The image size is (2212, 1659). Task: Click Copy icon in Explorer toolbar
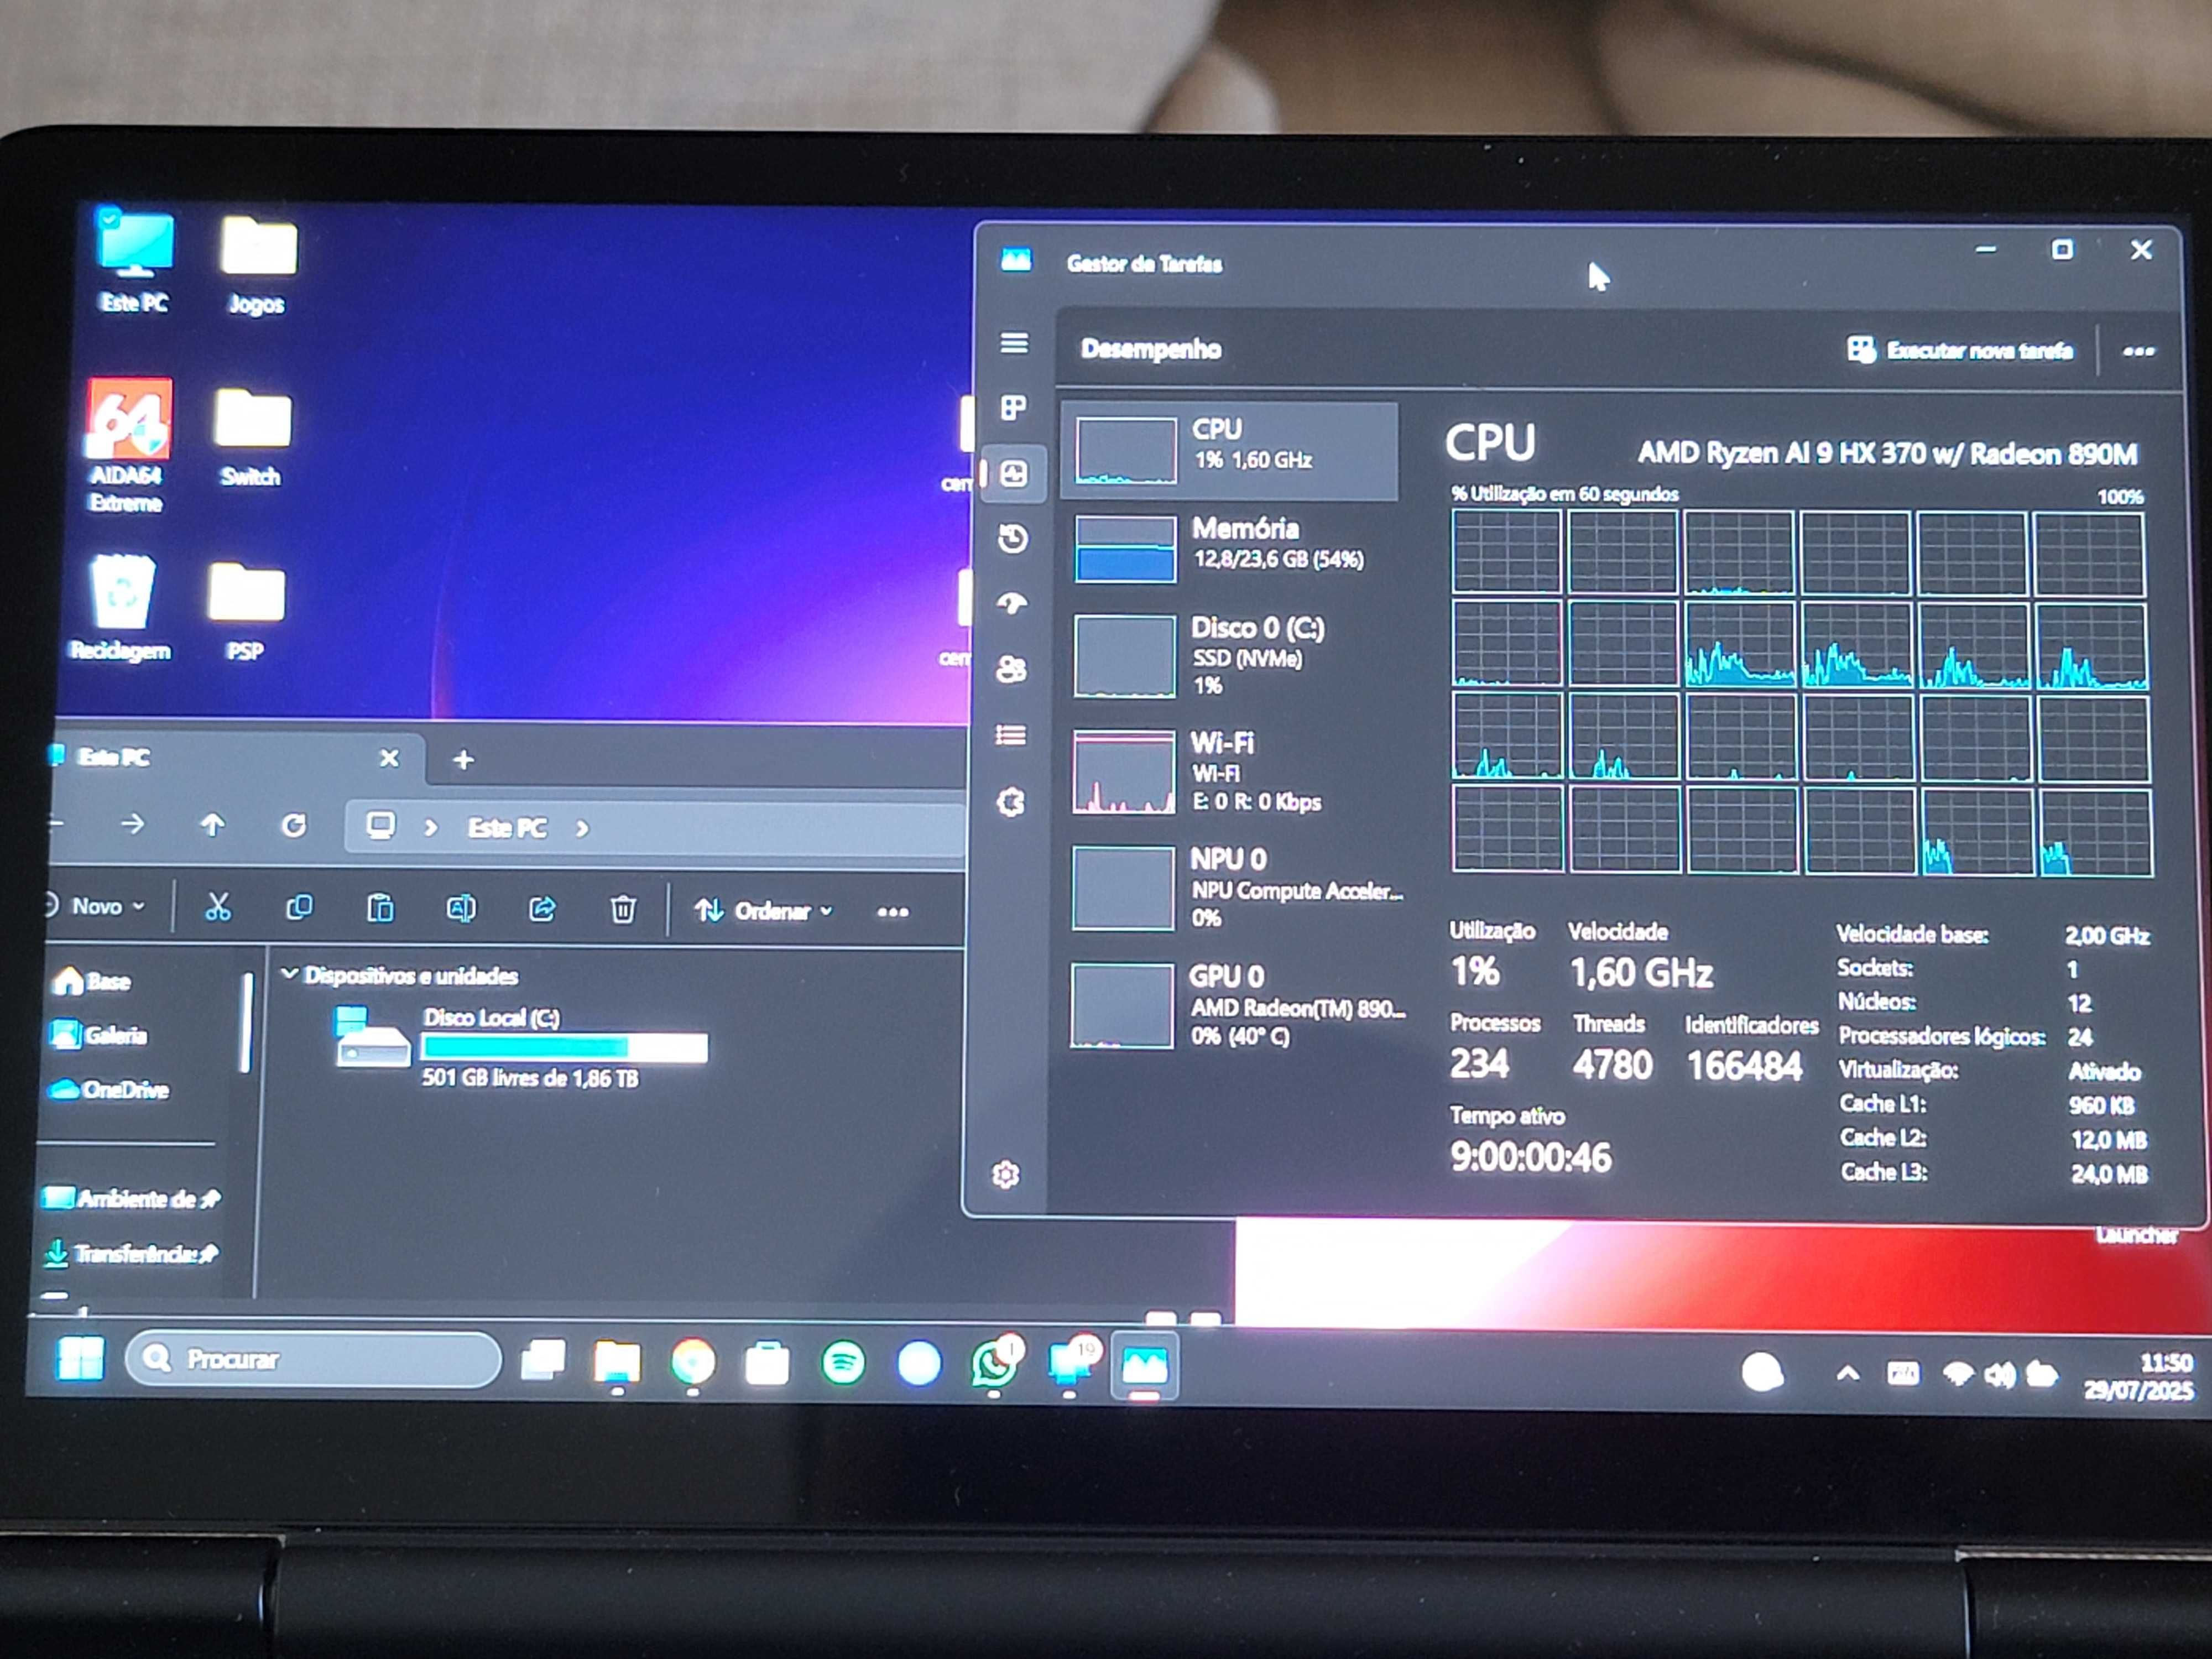click(299, 908)
